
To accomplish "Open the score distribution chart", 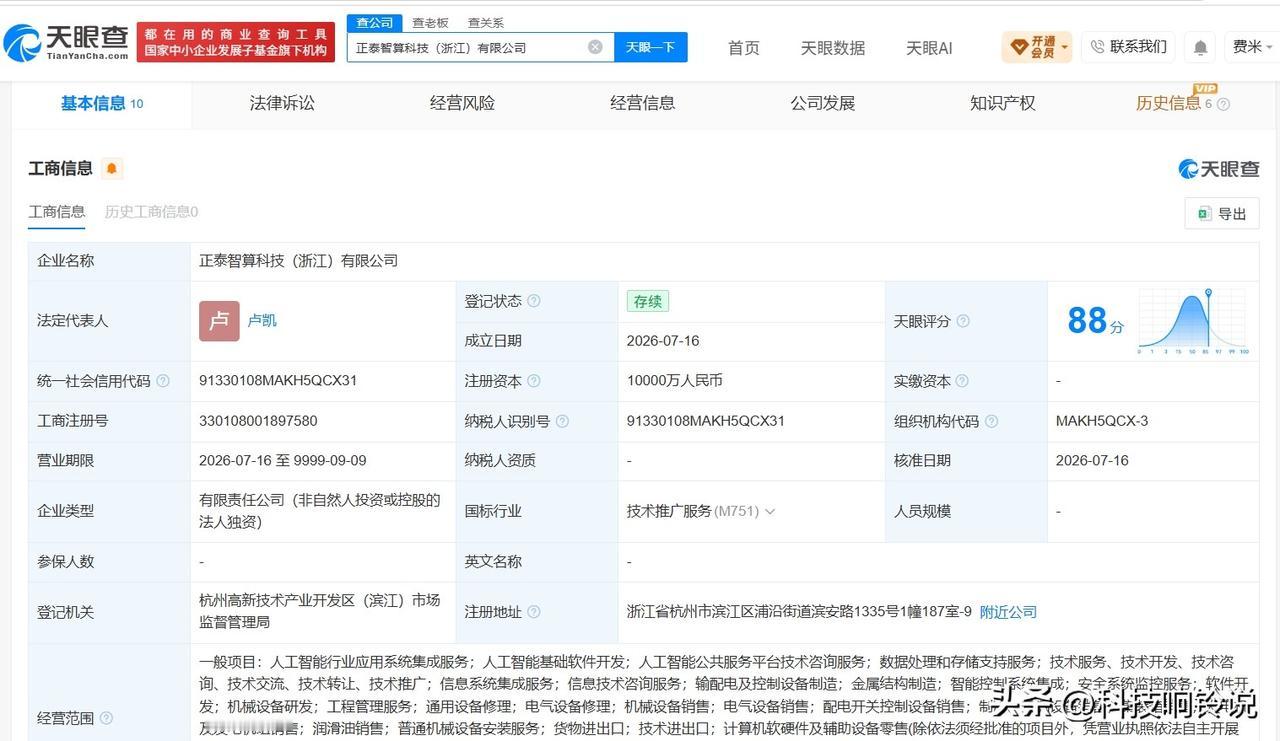I will [x=1193, y=321].
